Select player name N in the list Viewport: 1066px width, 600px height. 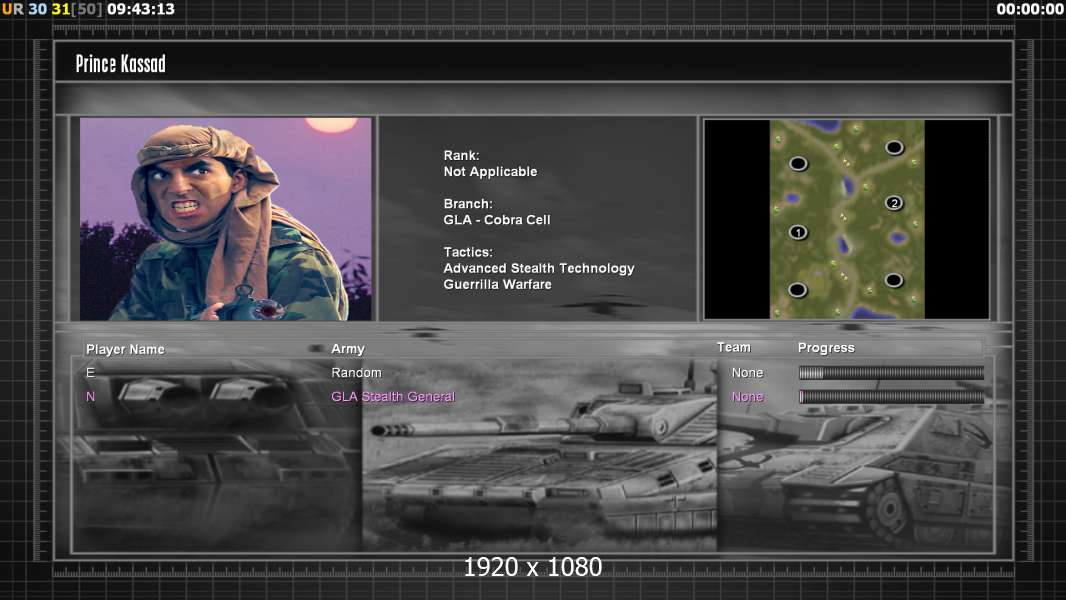[90, 396]
